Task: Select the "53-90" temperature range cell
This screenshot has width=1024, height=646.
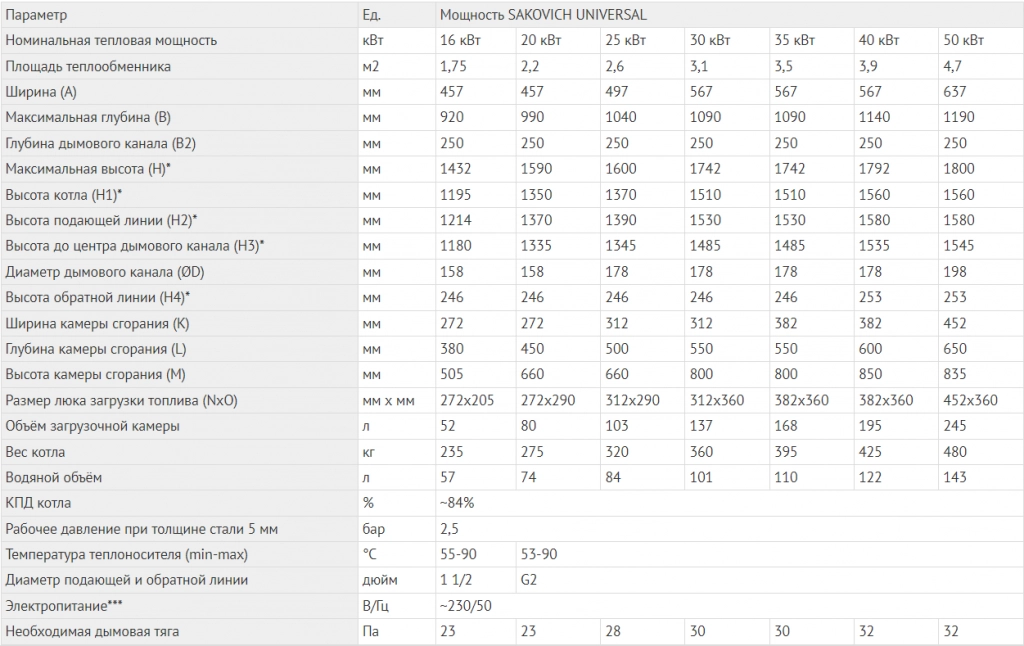Action: coord(538,554)
